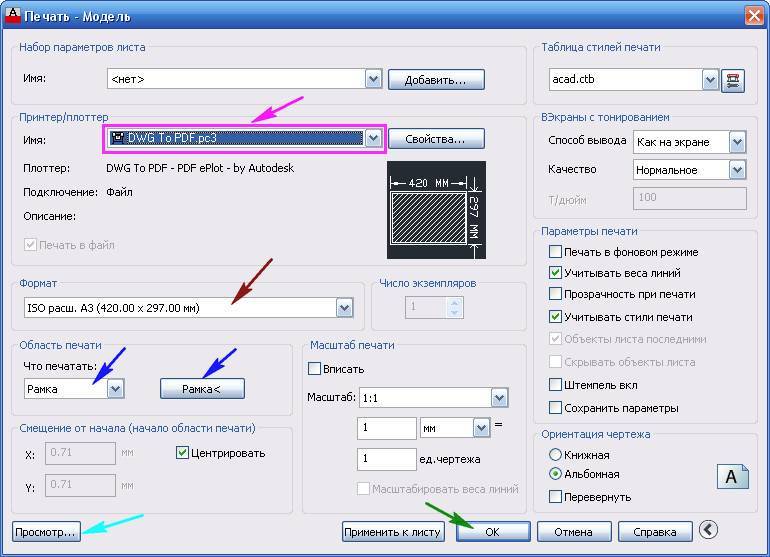Click the Подключение value 'Файл'
The height and width of the screenshot is (557, 770).
coord(119,192)
